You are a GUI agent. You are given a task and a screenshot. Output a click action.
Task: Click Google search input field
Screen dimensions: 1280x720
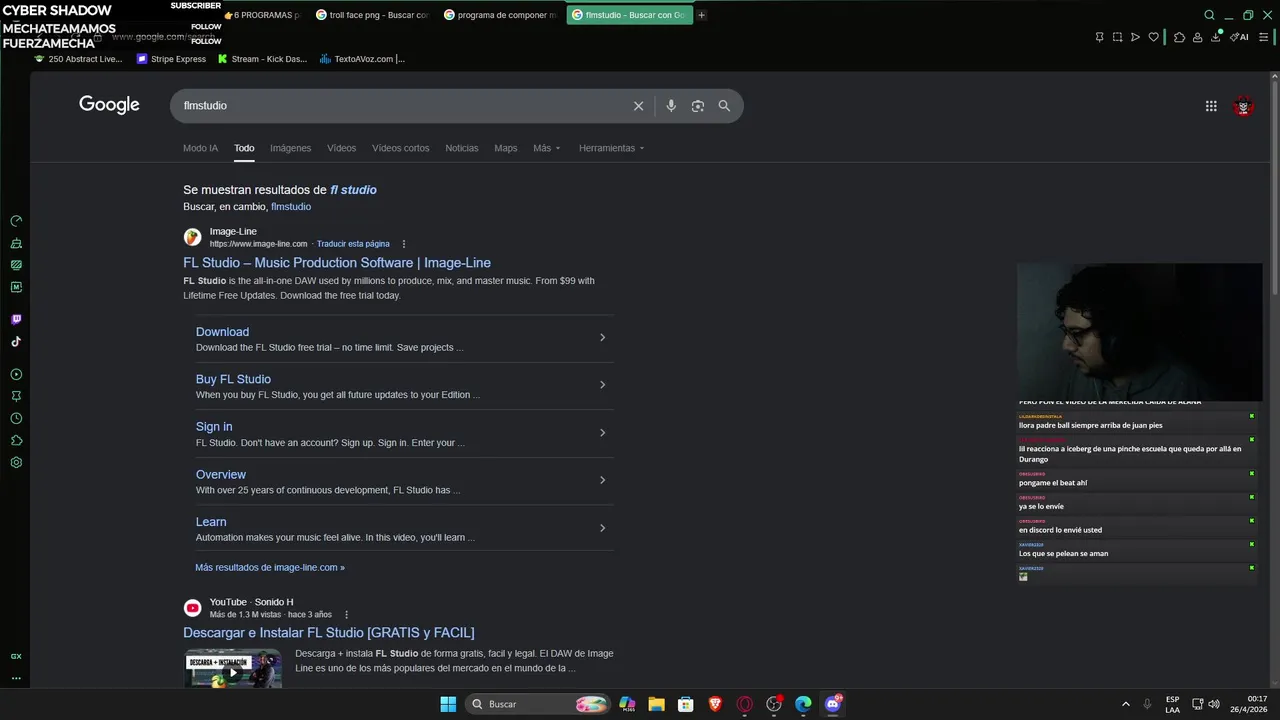coord(400,106)
